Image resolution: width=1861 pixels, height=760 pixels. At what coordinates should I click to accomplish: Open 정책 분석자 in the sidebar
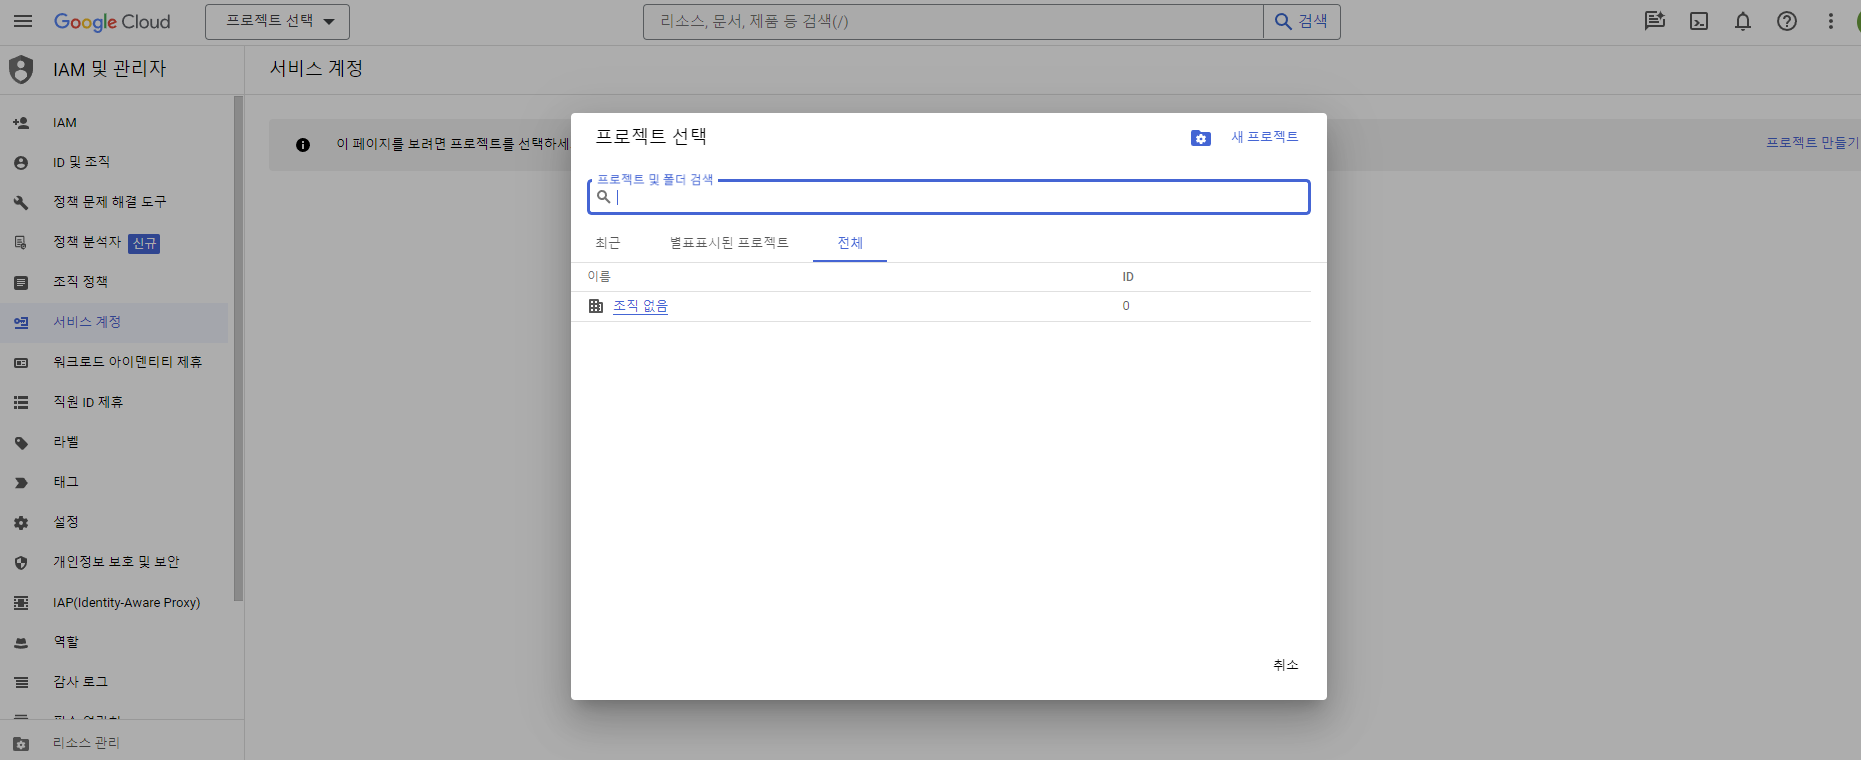(x=114, y=242)
